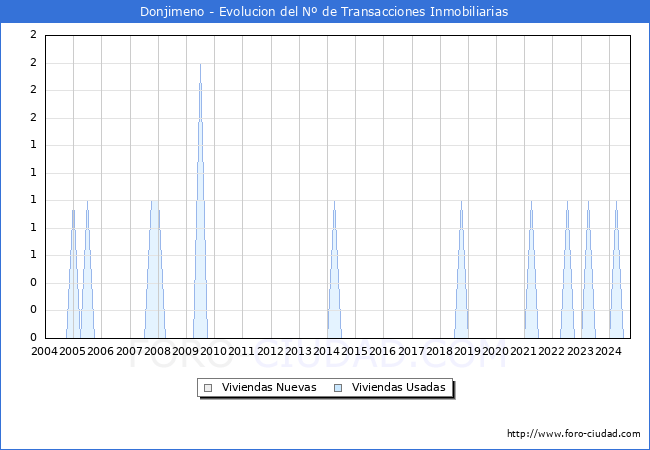Toggle the Viviendas Nuevas legend label
This screenshot has height=450, width=650.
(x=269, y=388)
